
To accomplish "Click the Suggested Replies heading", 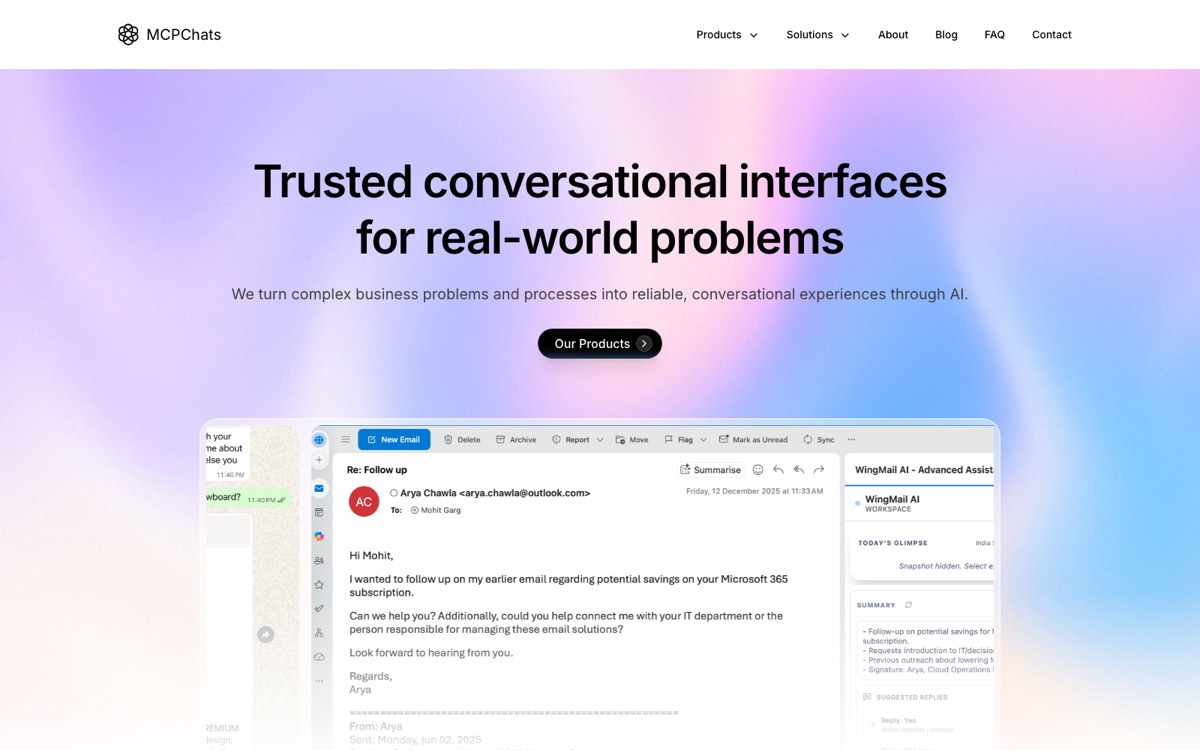I will click(912, 697).
